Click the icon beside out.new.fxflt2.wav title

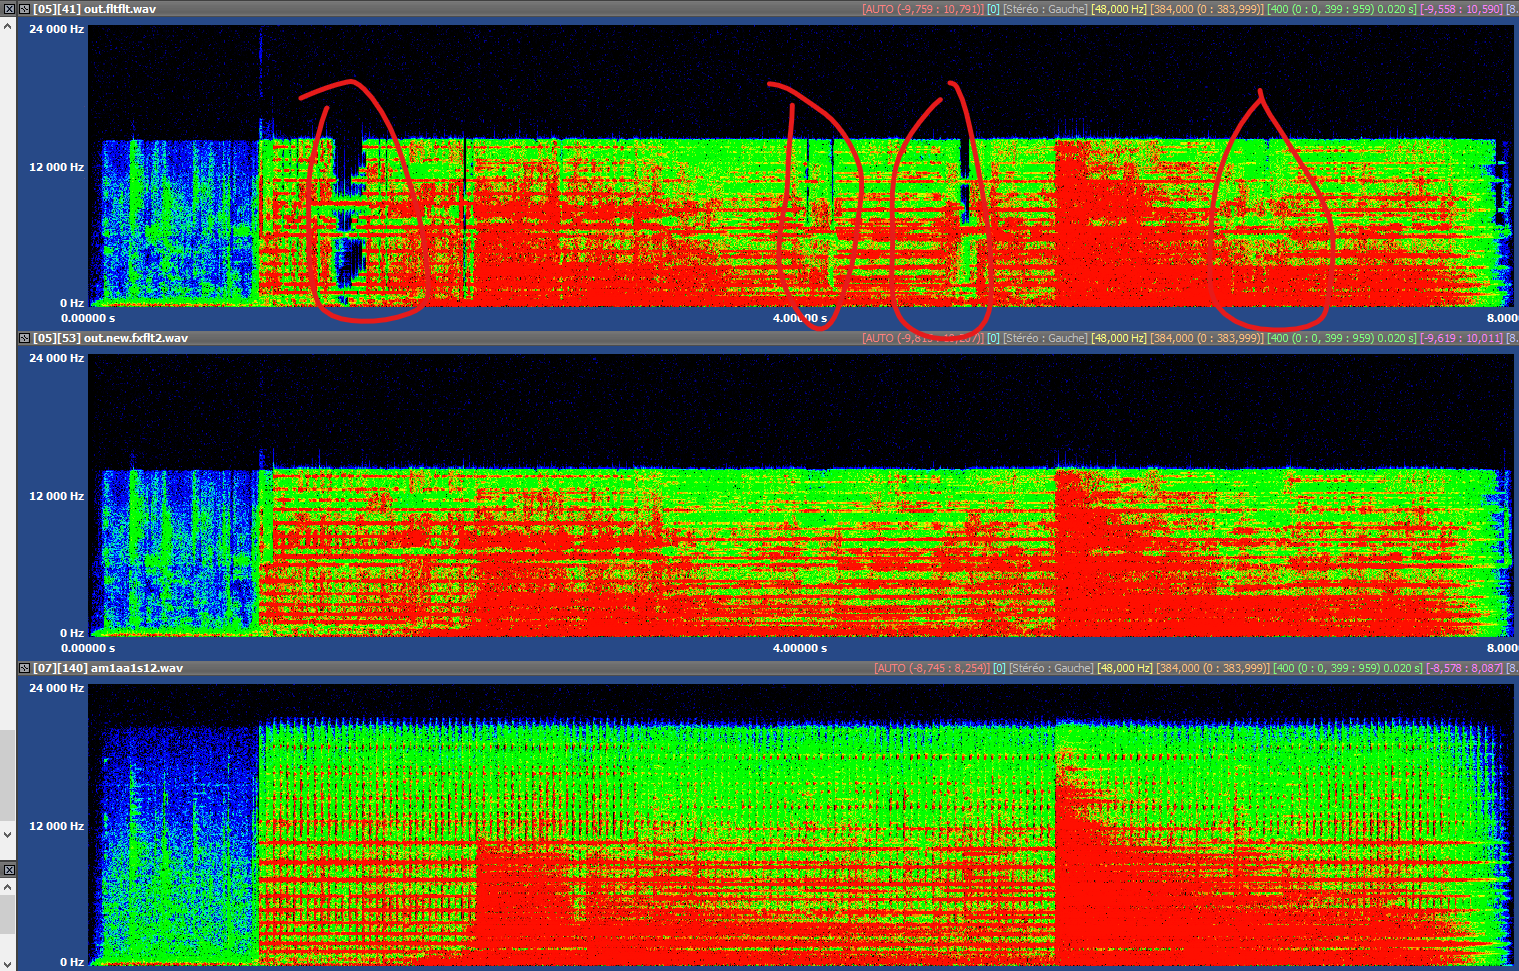click(25, 338)
